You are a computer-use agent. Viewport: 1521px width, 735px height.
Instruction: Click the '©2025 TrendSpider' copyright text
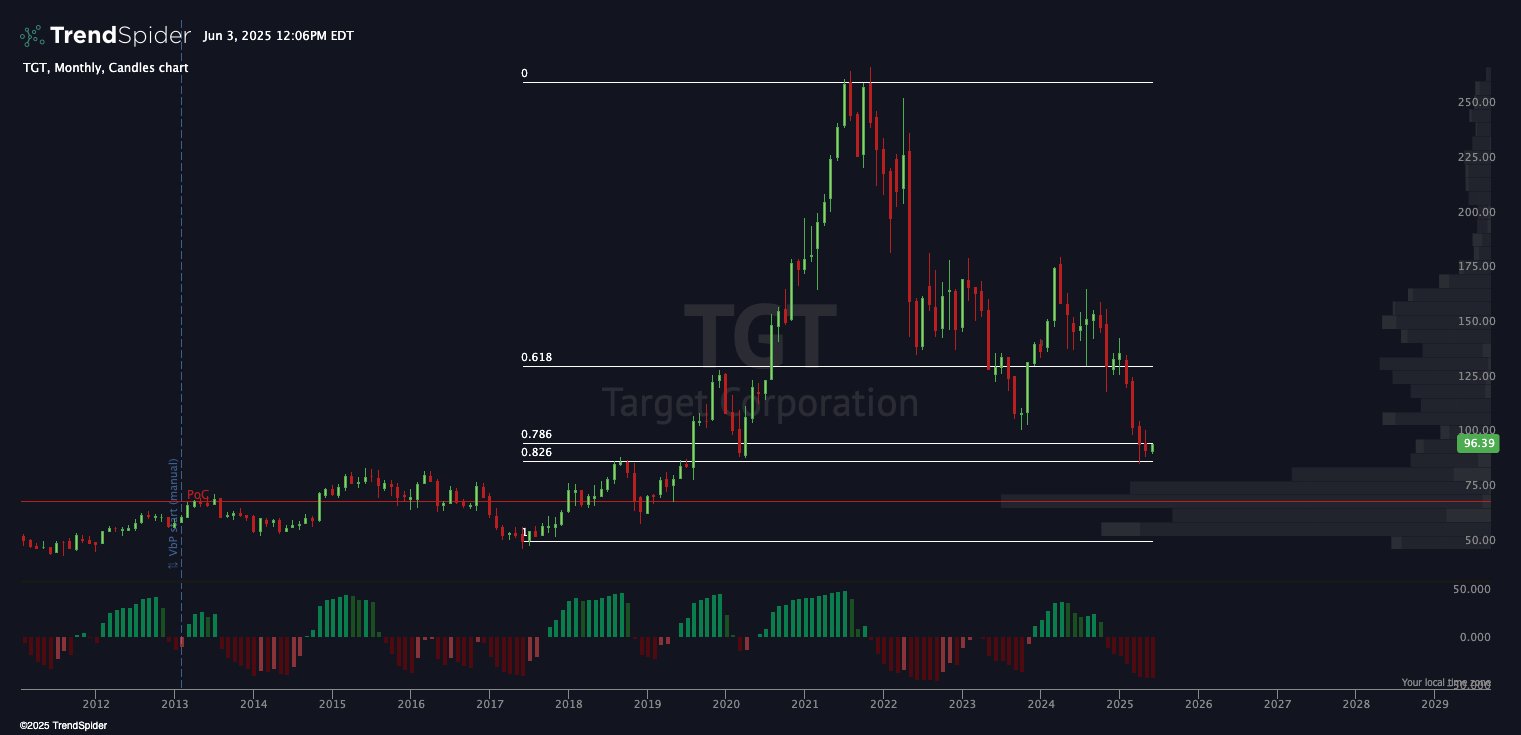[x=63, y=725]
